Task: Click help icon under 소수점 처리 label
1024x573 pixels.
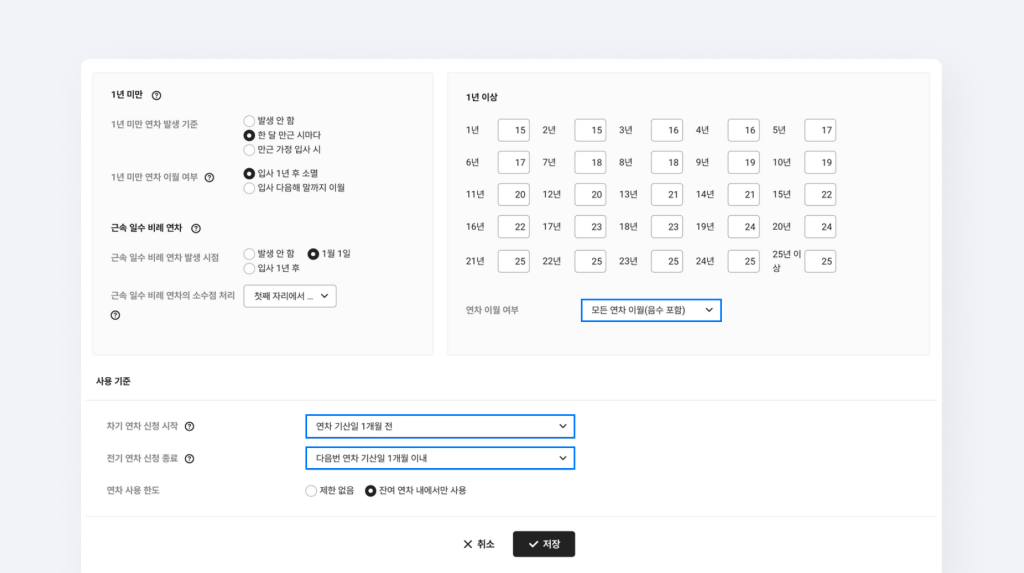Action: tap(115, 315)
